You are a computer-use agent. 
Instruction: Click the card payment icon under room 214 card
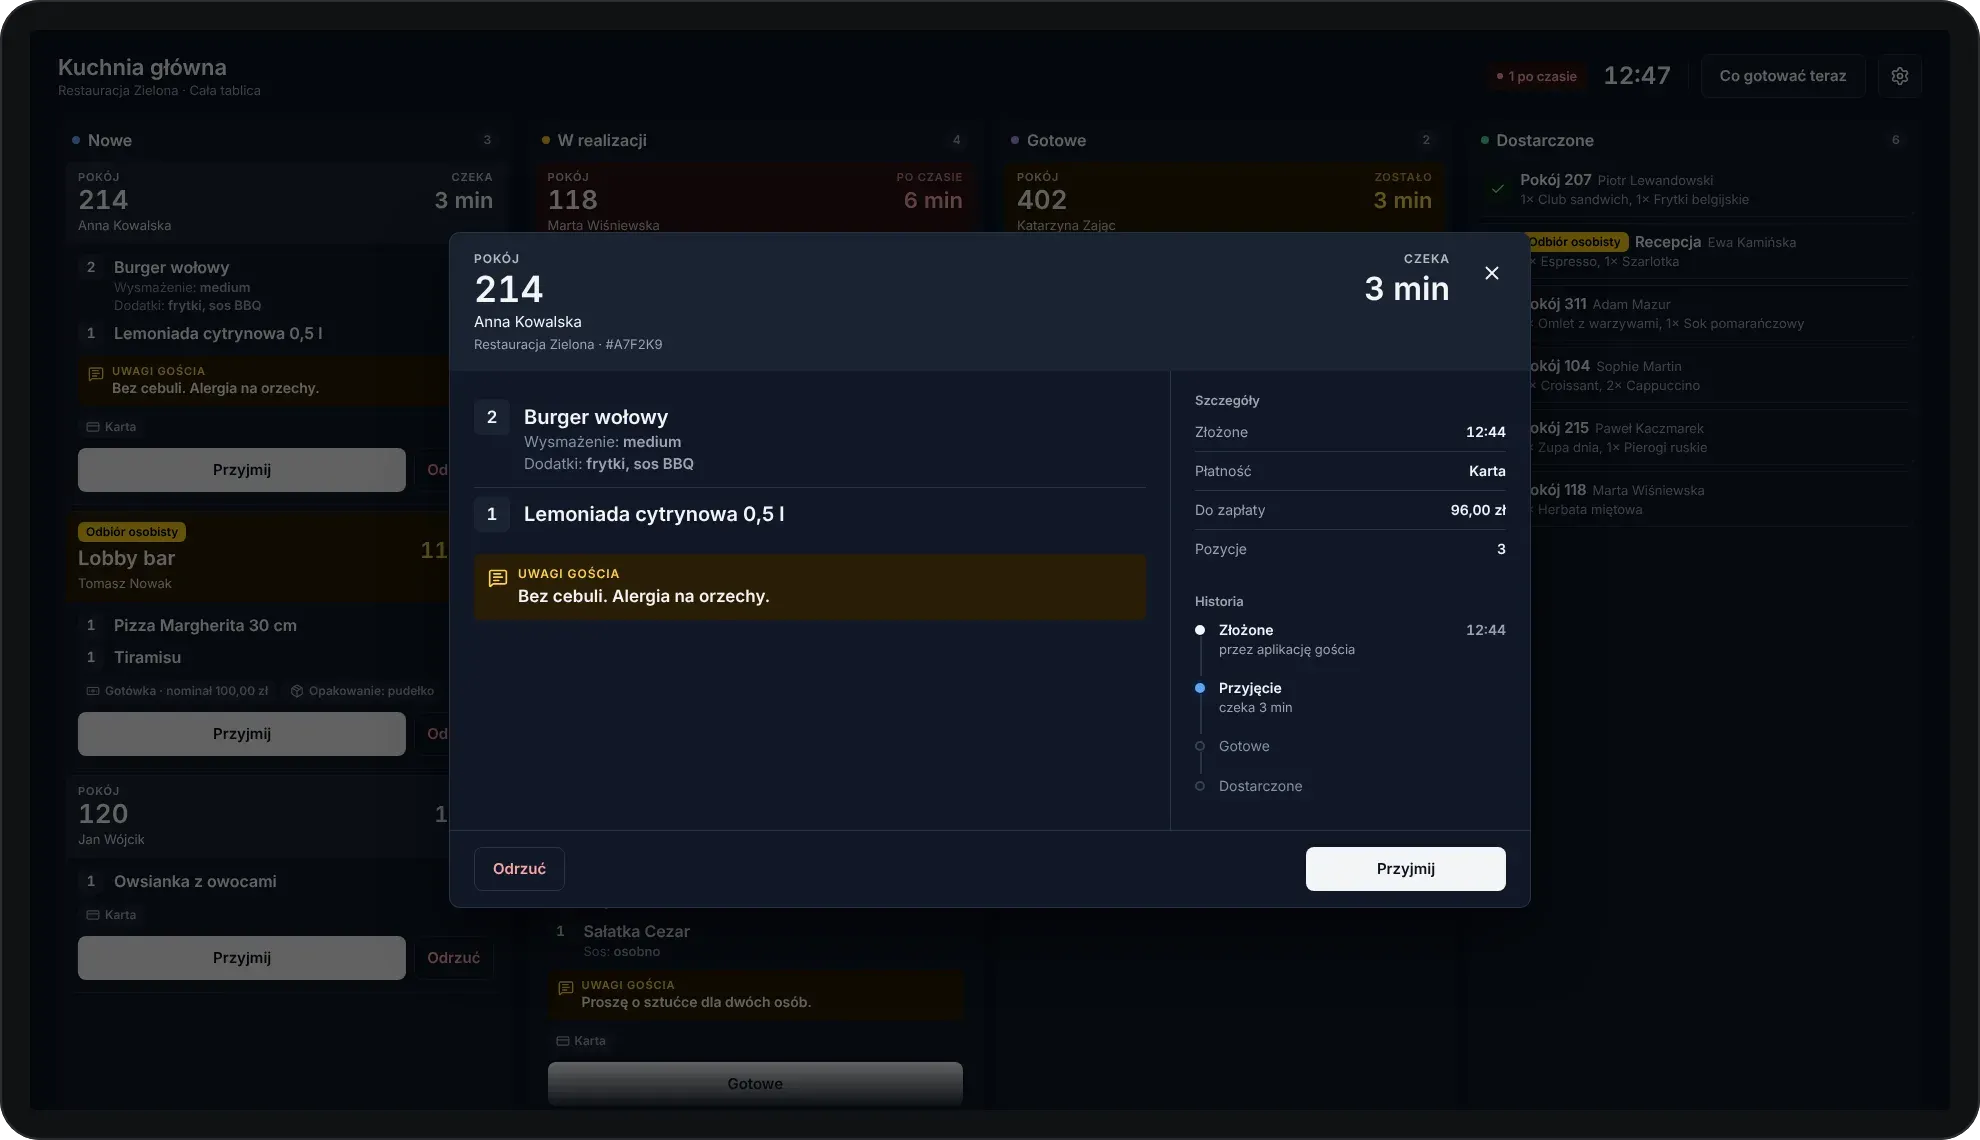(x=93, y=427)
